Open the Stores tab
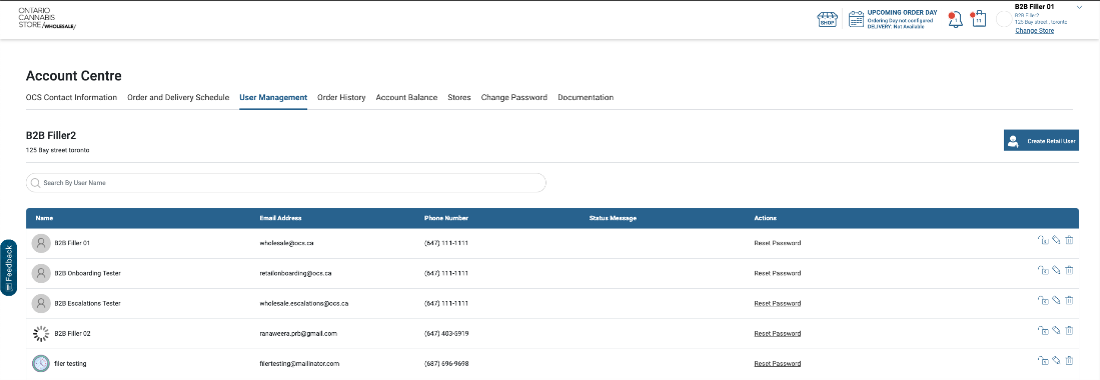This screenshot has height=380, width=1100. [x=459, y=97]
